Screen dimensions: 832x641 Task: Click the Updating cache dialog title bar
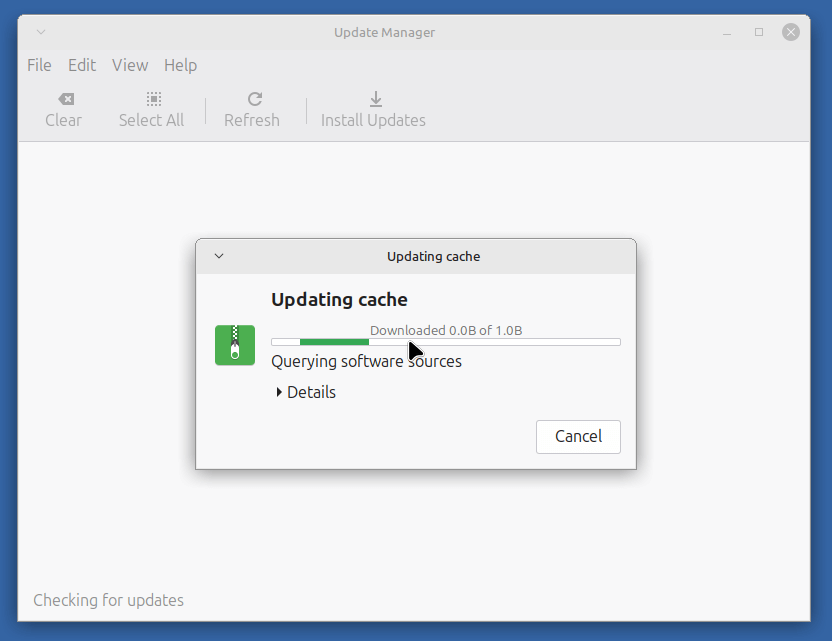coord(433,256)
